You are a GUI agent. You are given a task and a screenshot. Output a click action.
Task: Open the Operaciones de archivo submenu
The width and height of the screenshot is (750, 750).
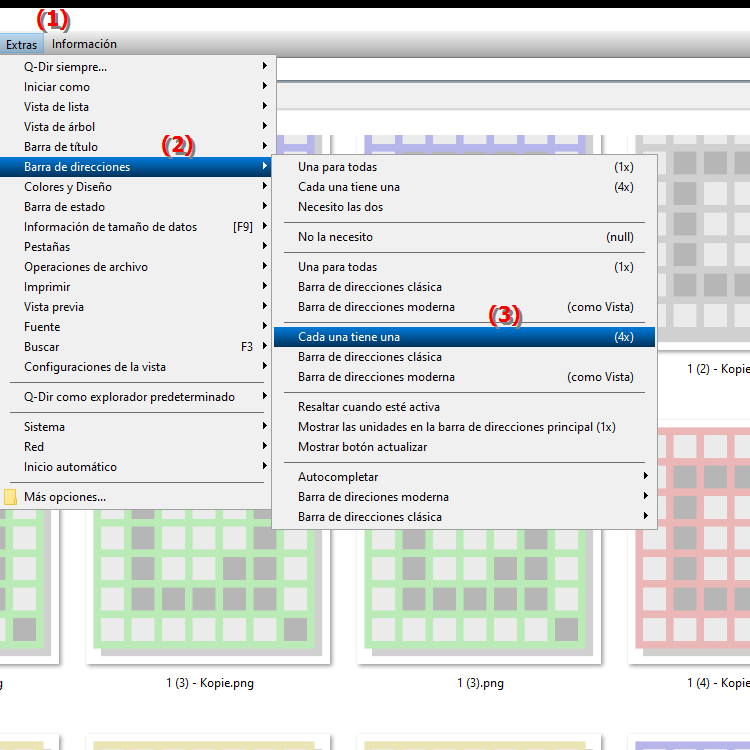(135, 267)
